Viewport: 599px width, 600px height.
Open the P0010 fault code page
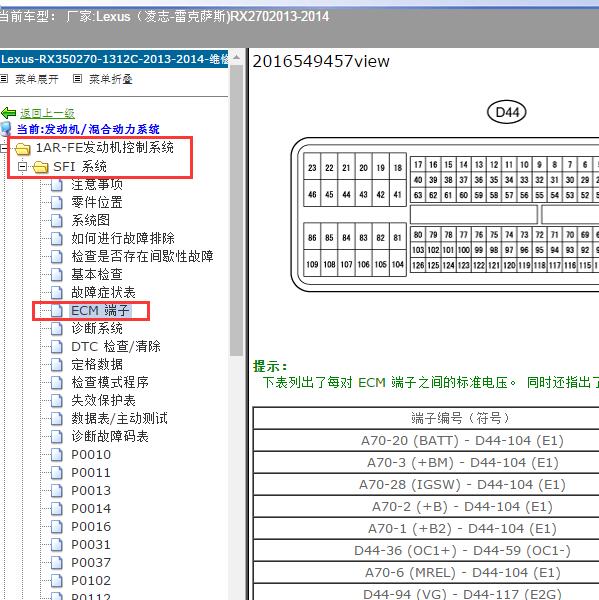pos(91,455)
